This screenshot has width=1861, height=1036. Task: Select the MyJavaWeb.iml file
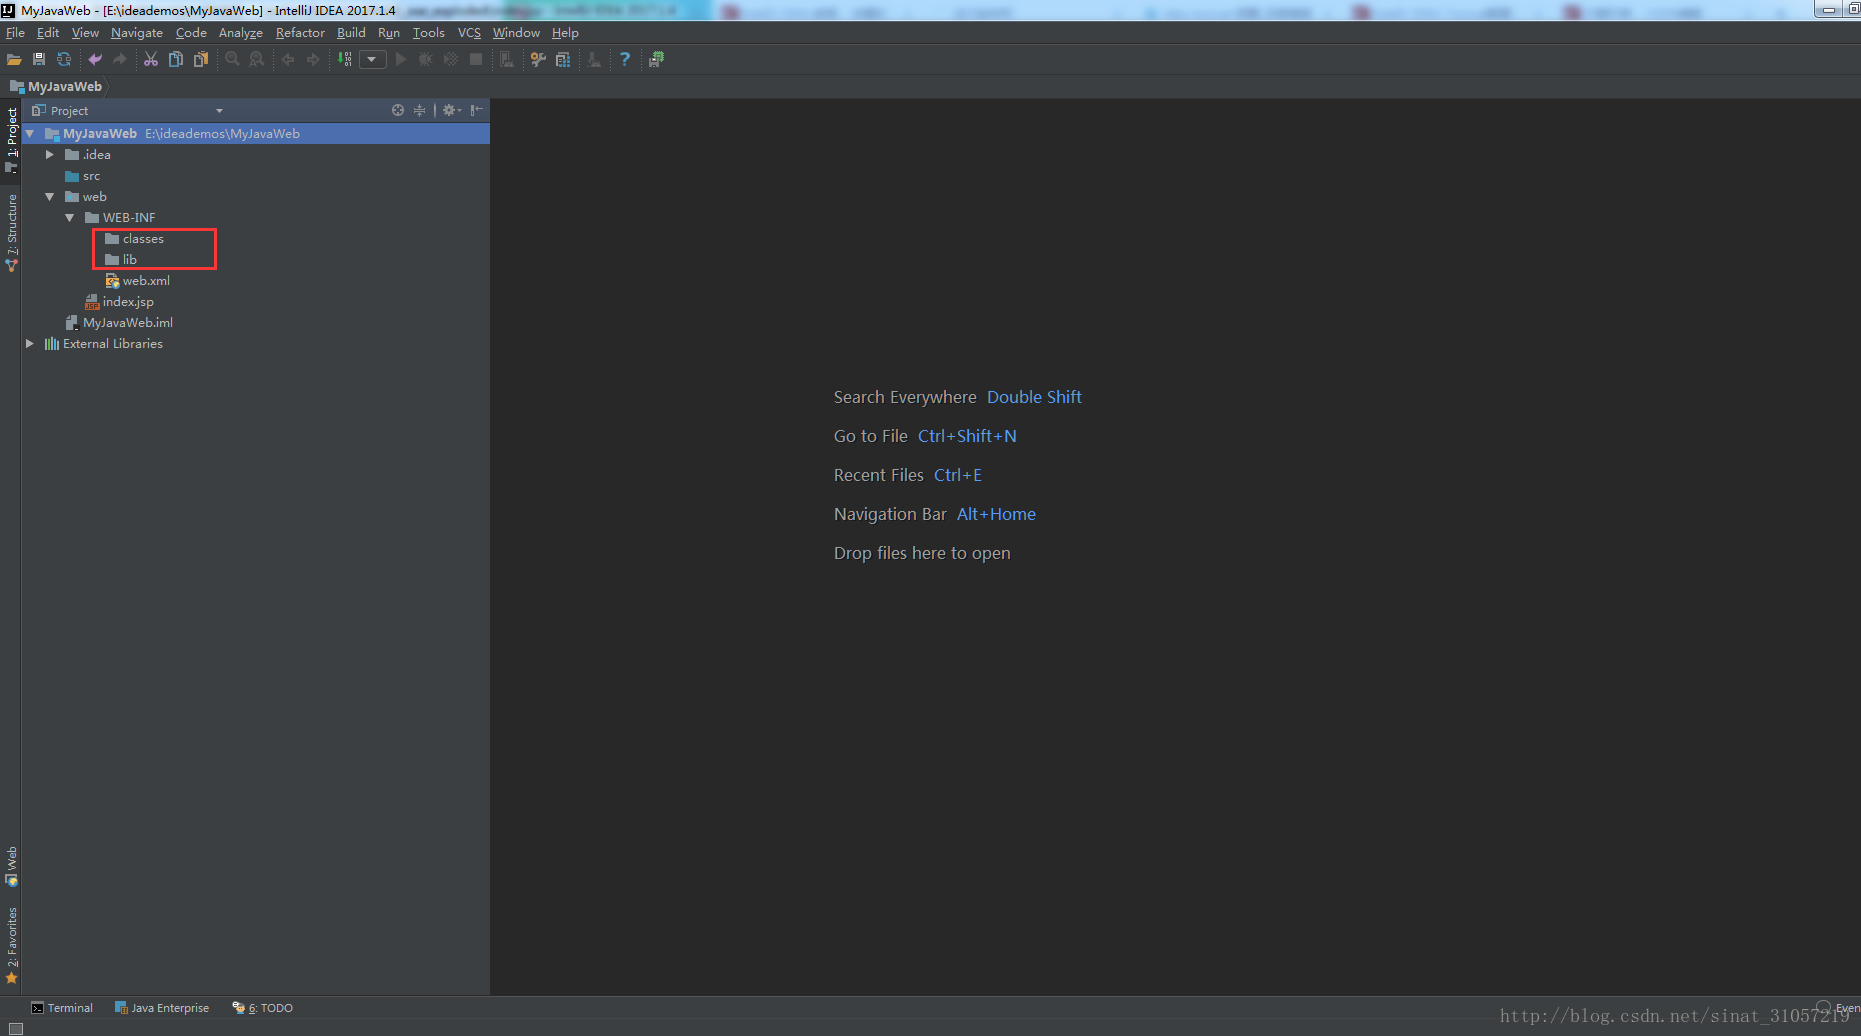click(x=119, y=323)
